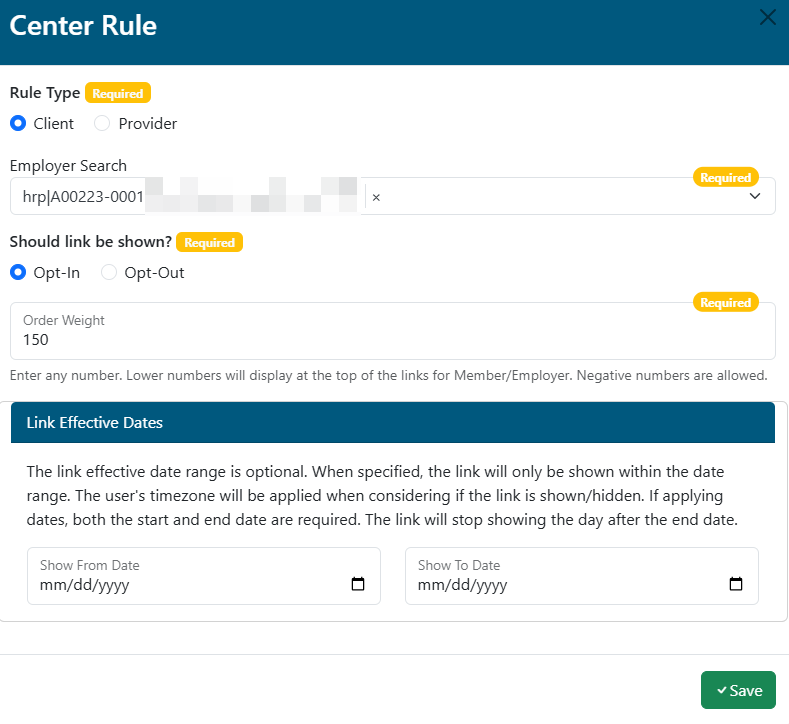Open the Show From Date calendar picker
789x724 pixels.
pyautogui.click(x=358, y=585)
